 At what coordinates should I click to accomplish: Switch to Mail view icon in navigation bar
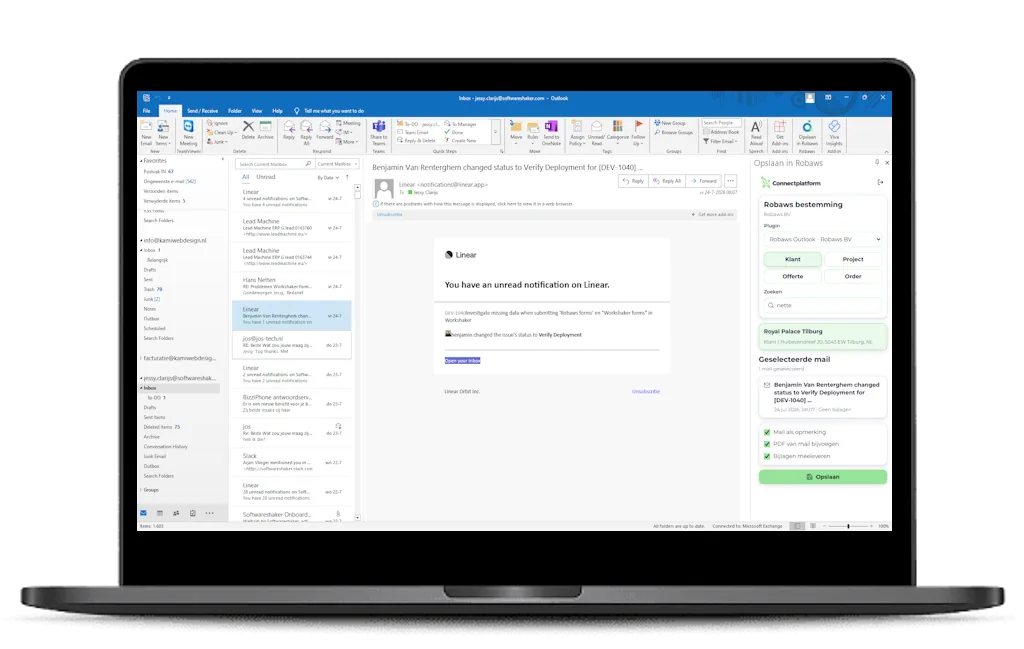click(x=144, y=513)
